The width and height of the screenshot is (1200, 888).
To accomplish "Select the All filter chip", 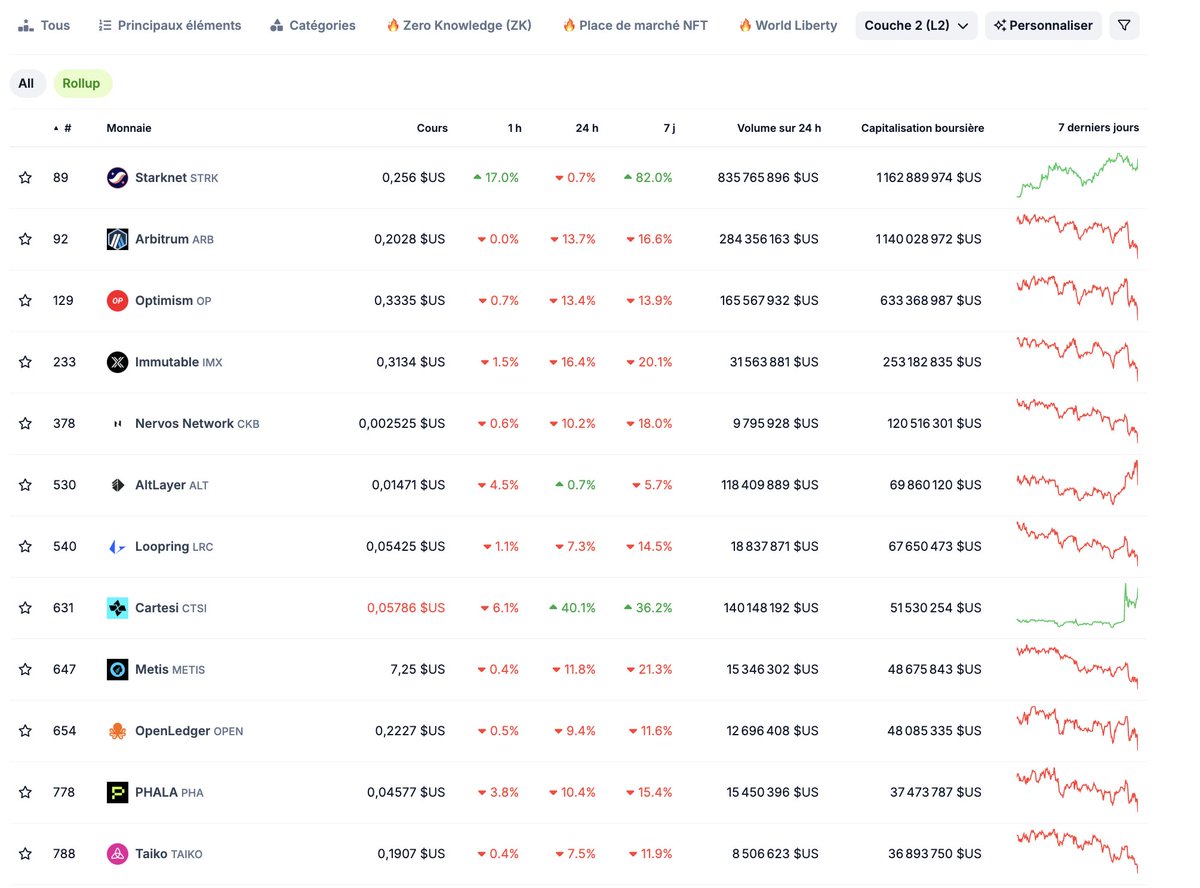I will coord(26,83).
